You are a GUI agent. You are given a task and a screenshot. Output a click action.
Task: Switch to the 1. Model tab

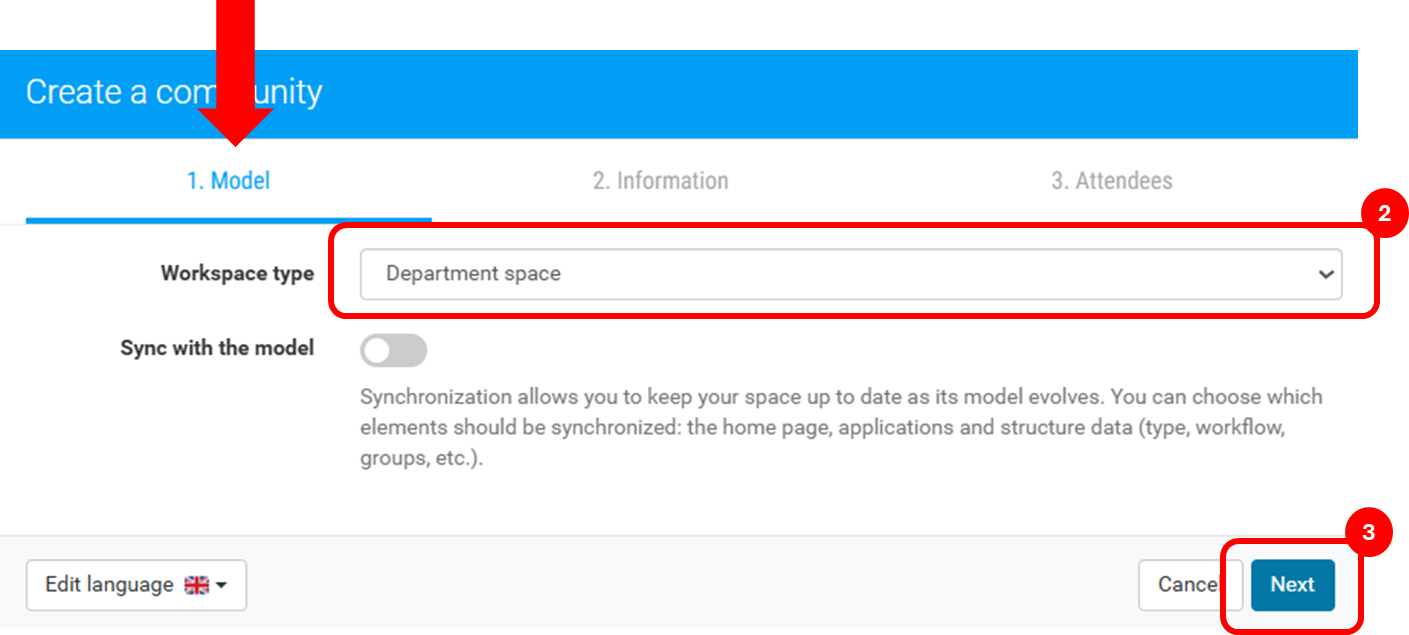(228, 181)
